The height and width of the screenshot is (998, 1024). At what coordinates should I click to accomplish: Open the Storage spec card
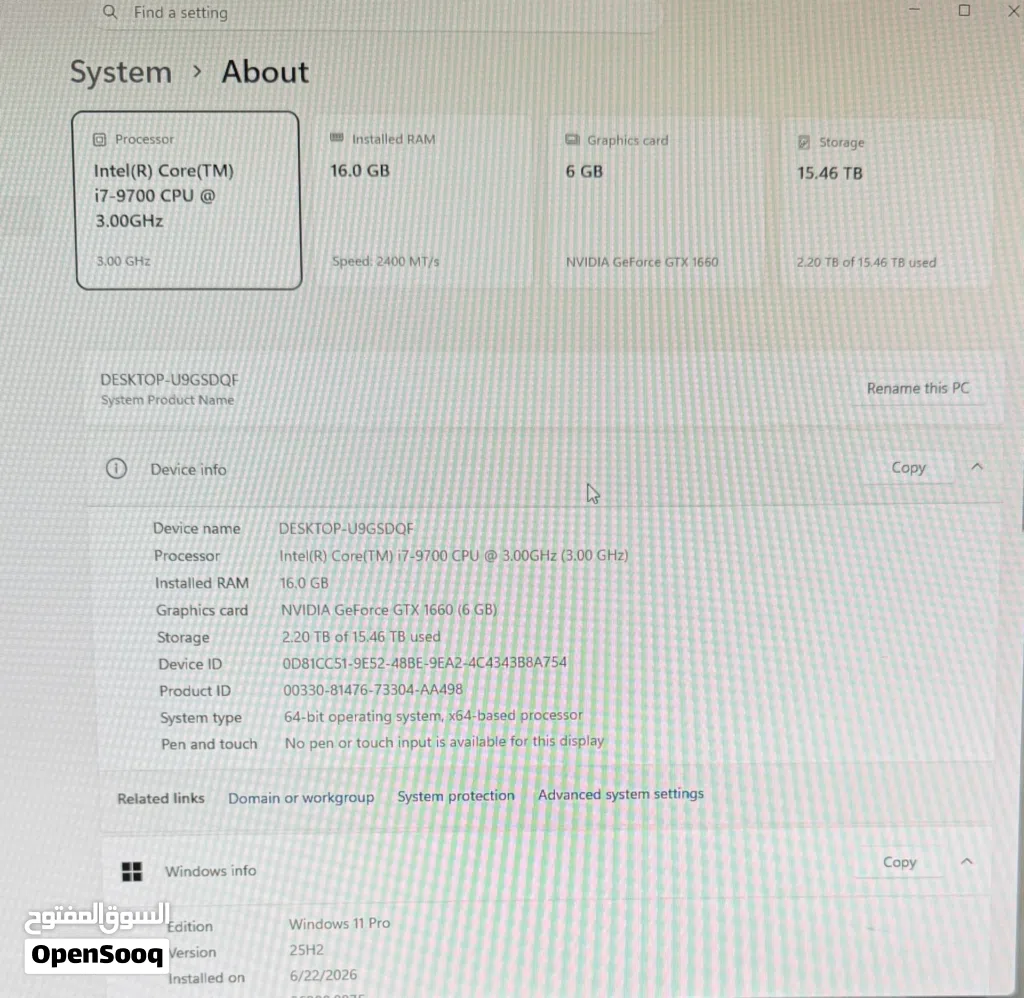pyautogui.click(x=886, y=204)
